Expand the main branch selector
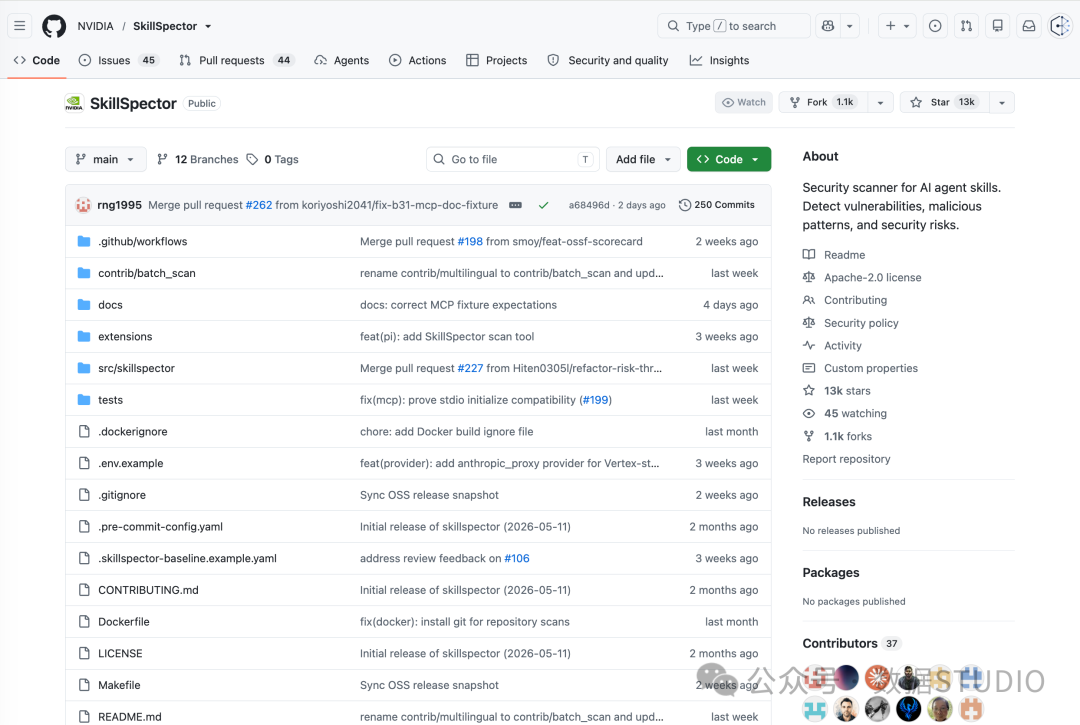 [105, 159]
